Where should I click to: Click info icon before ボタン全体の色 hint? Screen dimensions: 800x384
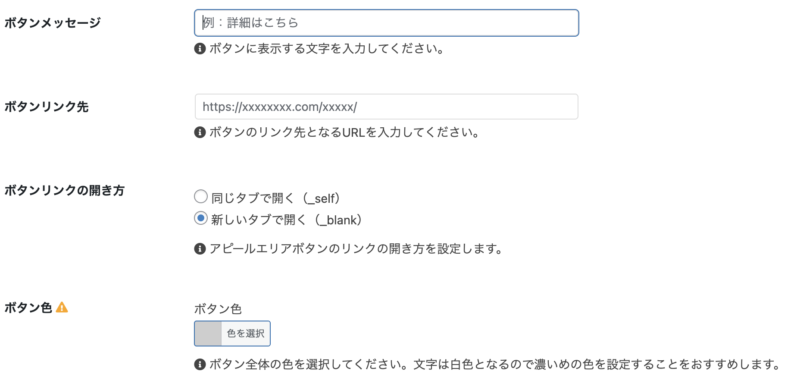pos(200,365)
